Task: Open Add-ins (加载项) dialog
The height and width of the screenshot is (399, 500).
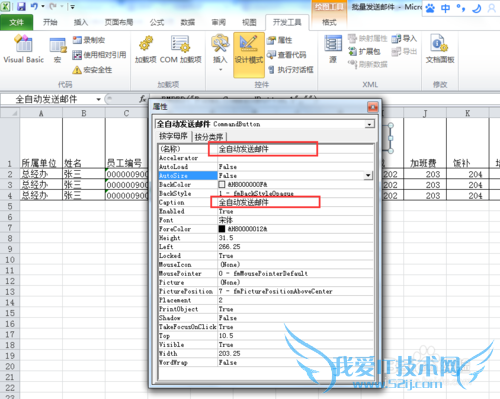Action: pyautogui.click(x=146, y=49)
